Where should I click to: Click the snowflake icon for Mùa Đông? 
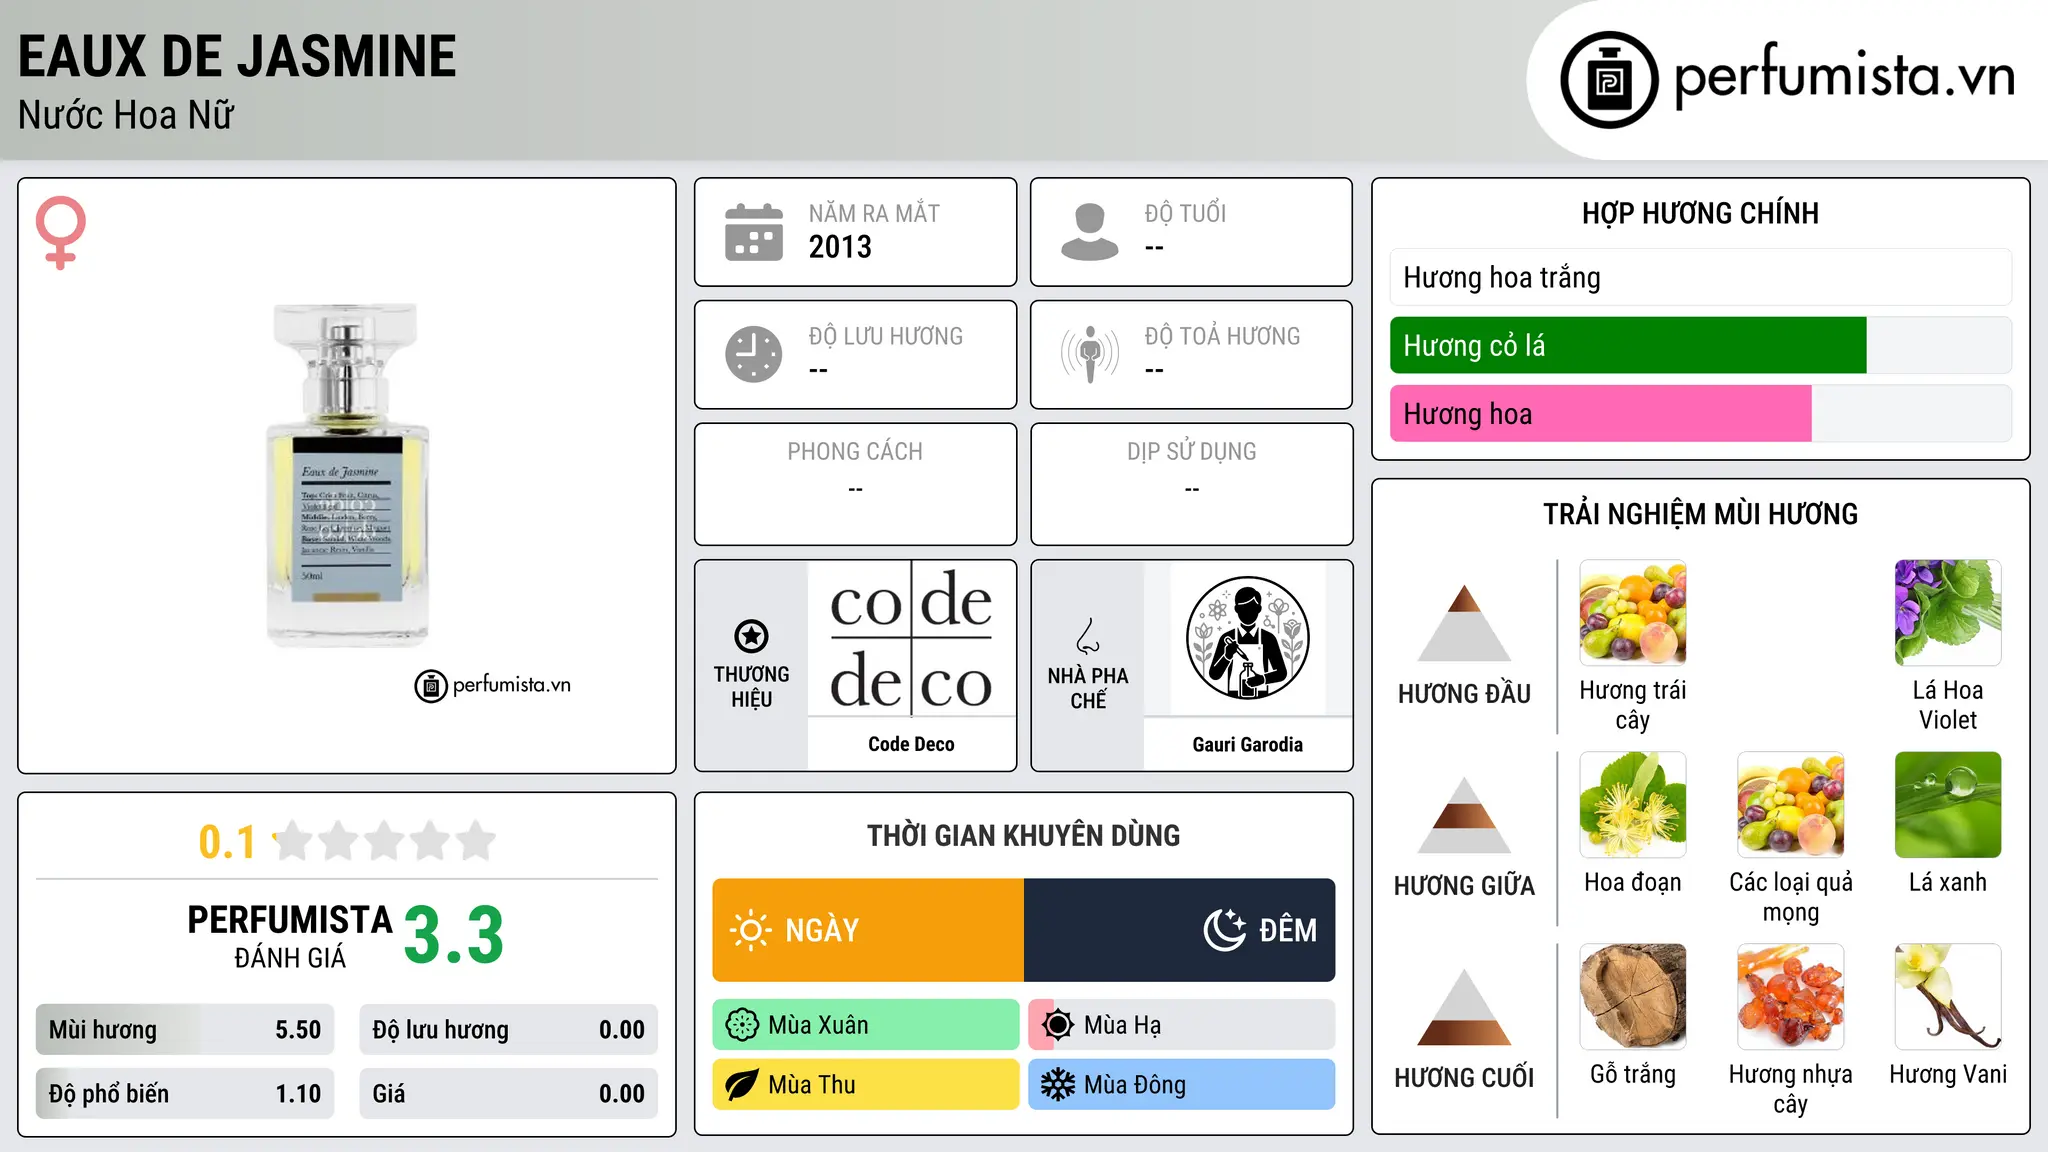(1058, 1085)
